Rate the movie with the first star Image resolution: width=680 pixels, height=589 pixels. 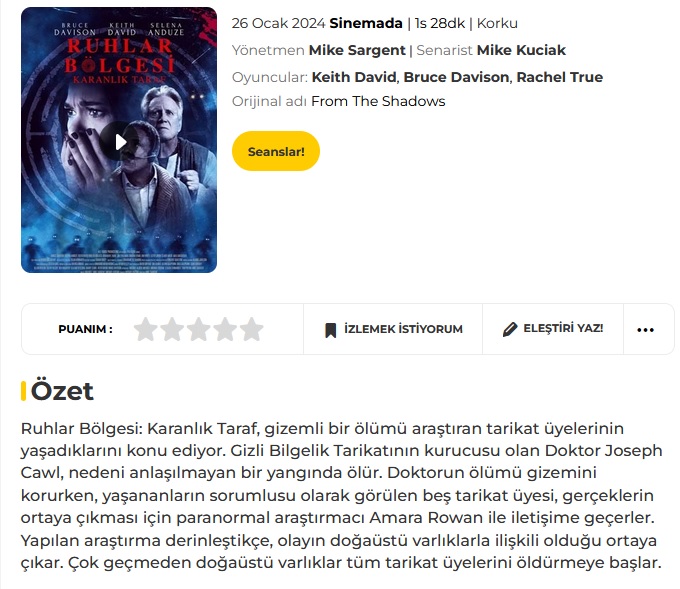[x=146, y=329]
